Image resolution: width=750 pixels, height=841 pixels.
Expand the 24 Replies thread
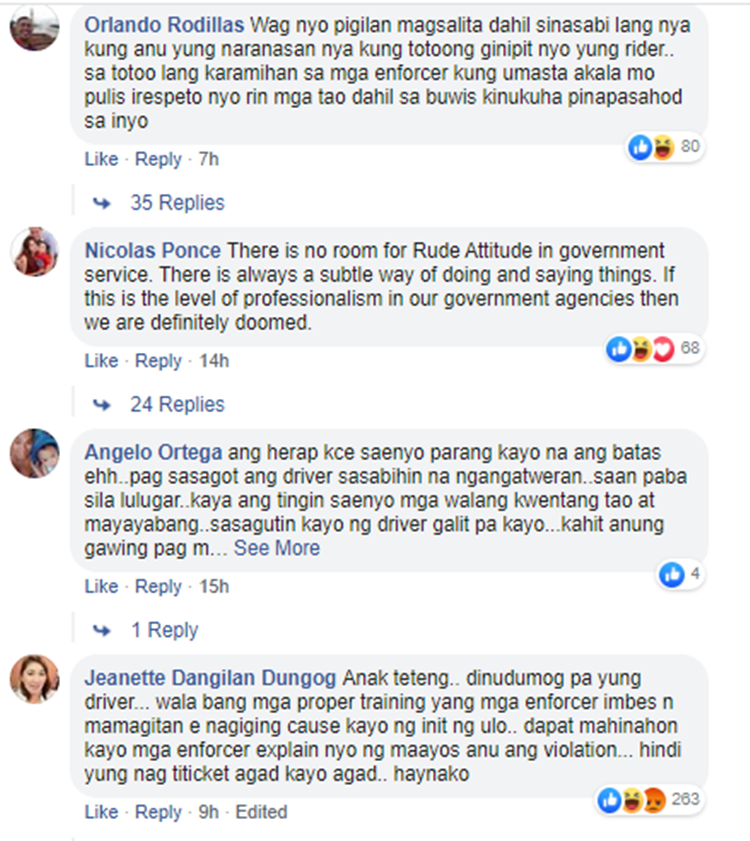point(177,404)
